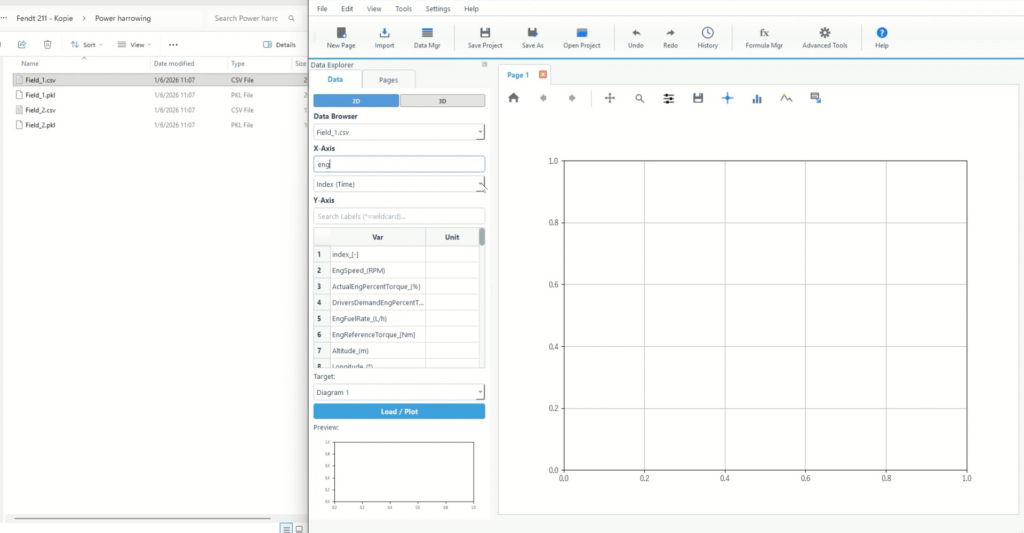Select the pan tool in plot toolbar
The height and width of the screenshot is (533, 1024).
point(610,98)
